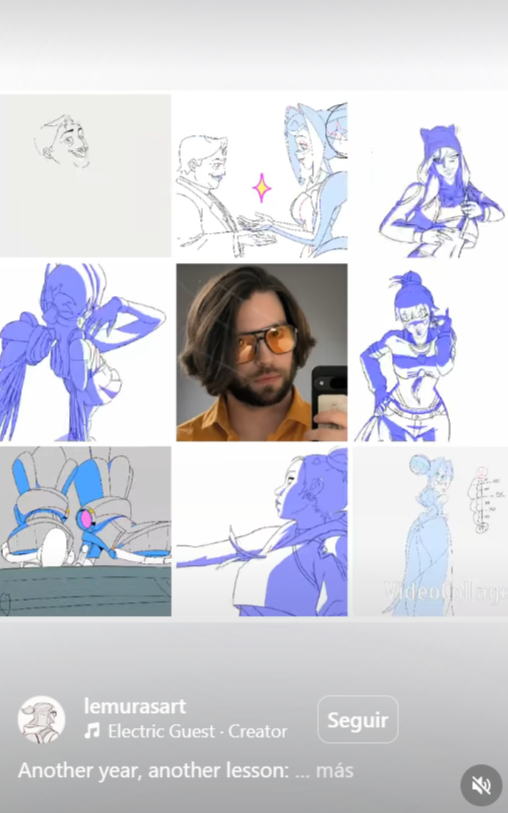Select the hair-bun girl with goggles drawing

point(431,352)
